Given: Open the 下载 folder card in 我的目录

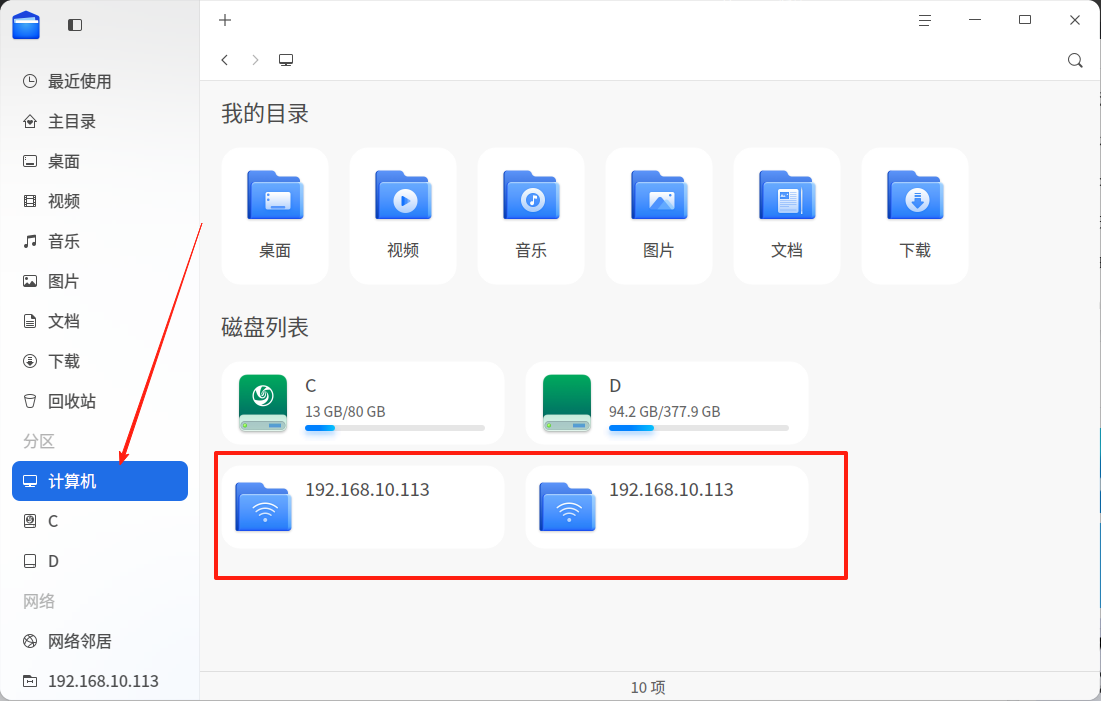Looking at the screenshot, I should coord(915,216).
